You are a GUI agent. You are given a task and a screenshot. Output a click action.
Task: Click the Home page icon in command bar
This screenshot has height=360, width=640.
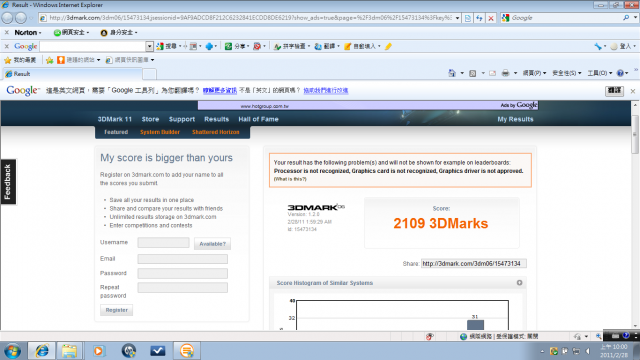pos(452,73)
